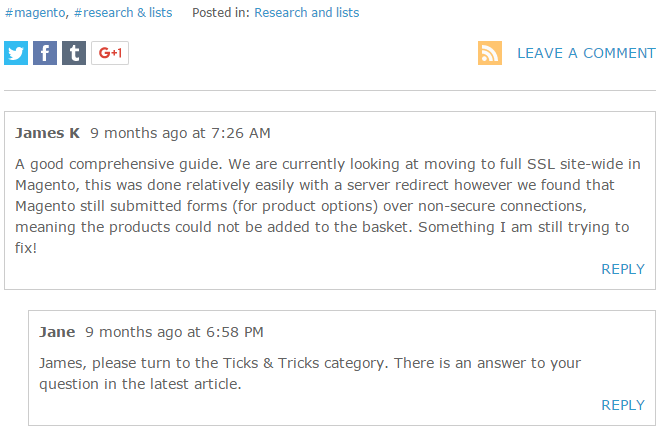
Task: Click the Jane author name
Action: click(x=57, y=332)
